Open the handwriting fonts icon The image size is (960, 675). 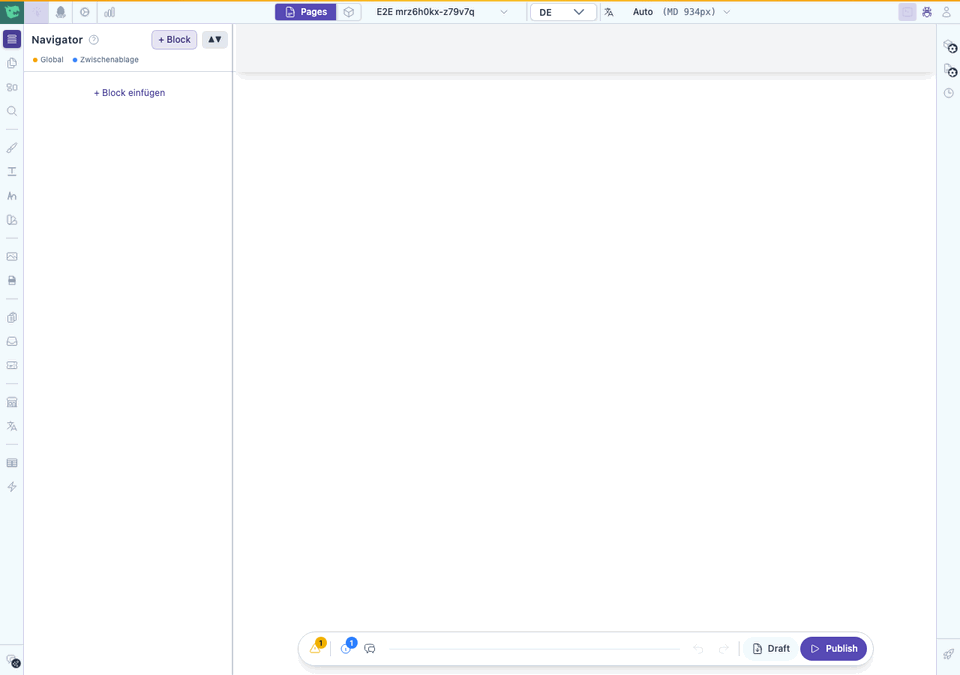click(12, 196)
